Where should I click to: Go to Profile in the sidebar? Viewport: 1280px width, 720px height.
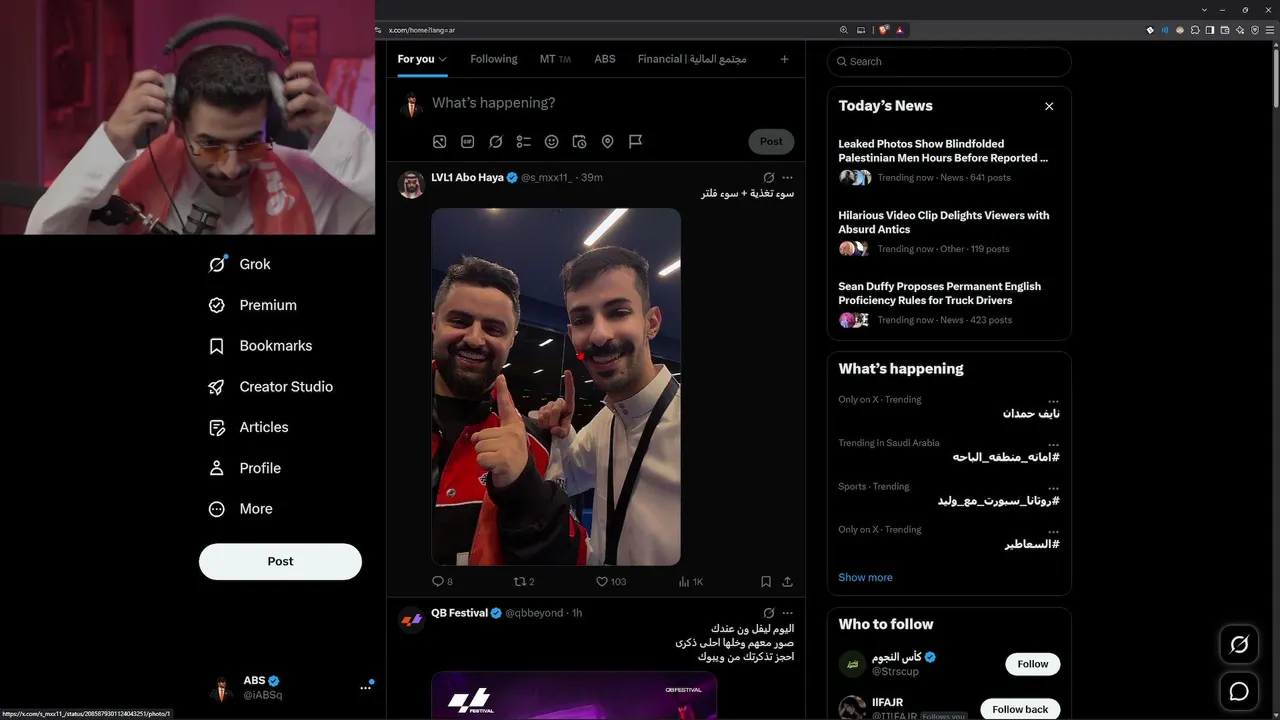tap(244, 468)
